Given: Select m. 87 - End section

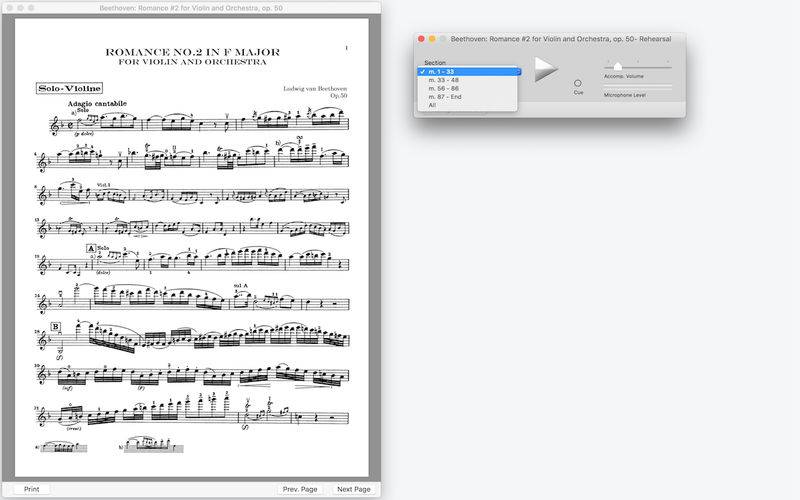Looking at the screenshot, I should coord(445,97).
